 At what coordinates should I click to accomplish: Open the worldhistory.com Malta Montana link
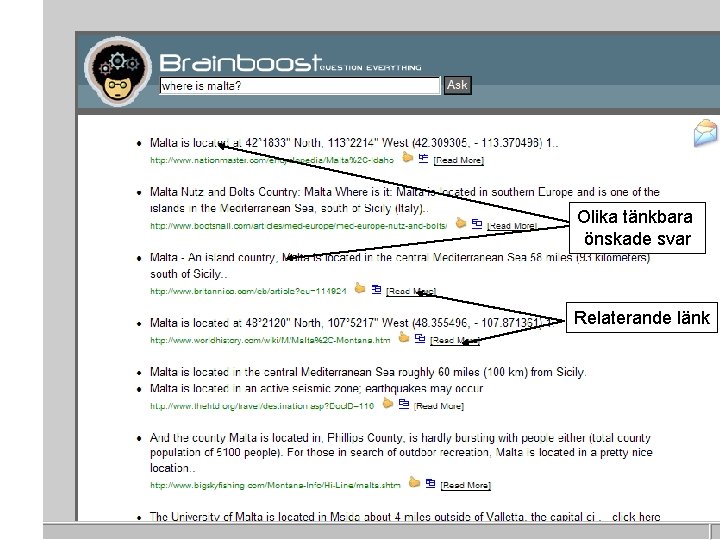[270, 340]
